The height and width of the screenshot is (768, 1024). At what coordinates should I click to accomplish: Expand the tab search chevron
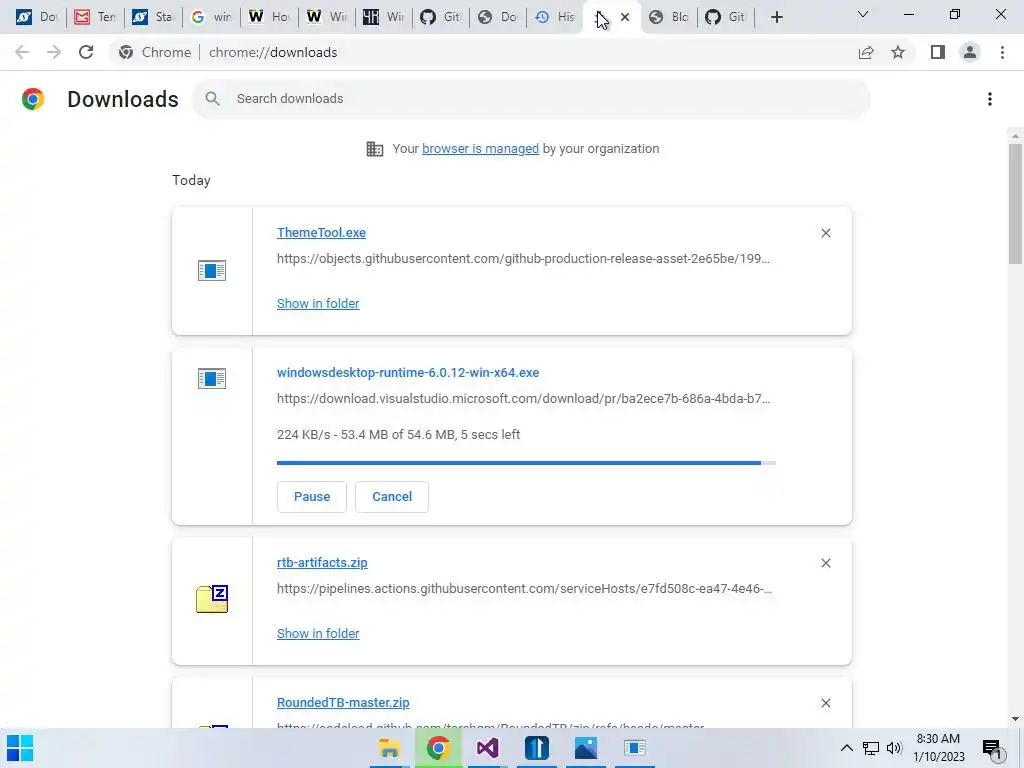863,14
